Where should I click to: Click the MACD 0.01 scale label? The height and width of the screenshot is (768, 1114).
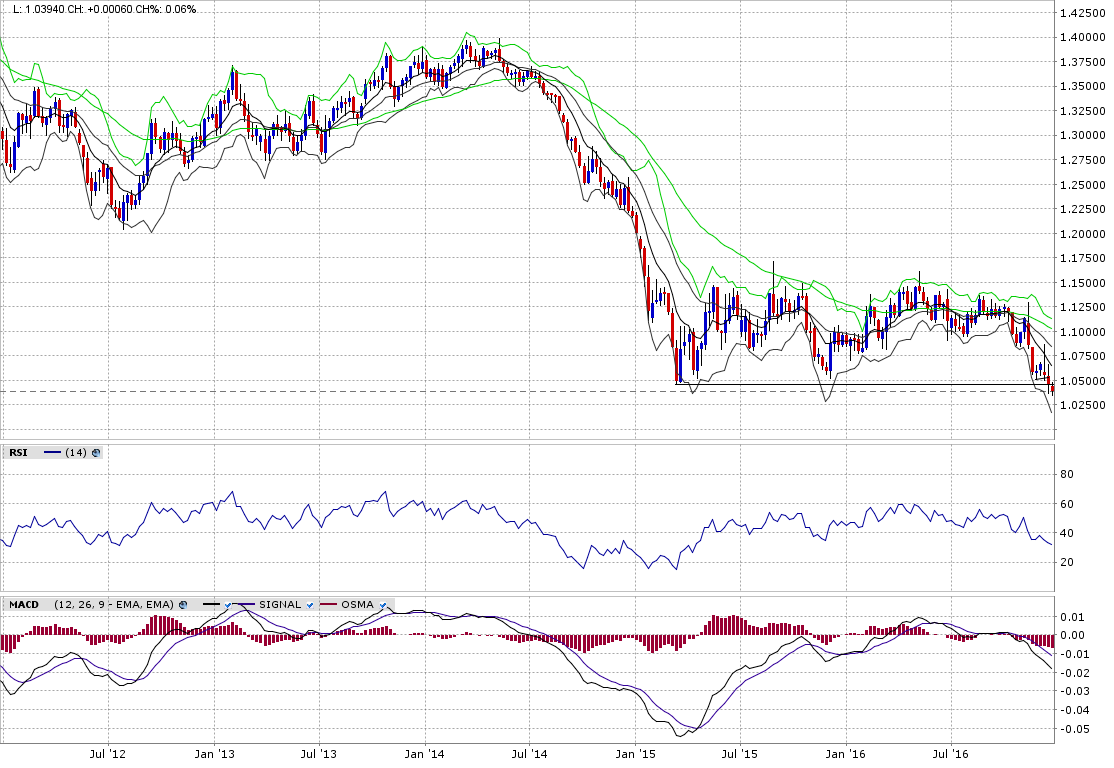point(1073,617)
